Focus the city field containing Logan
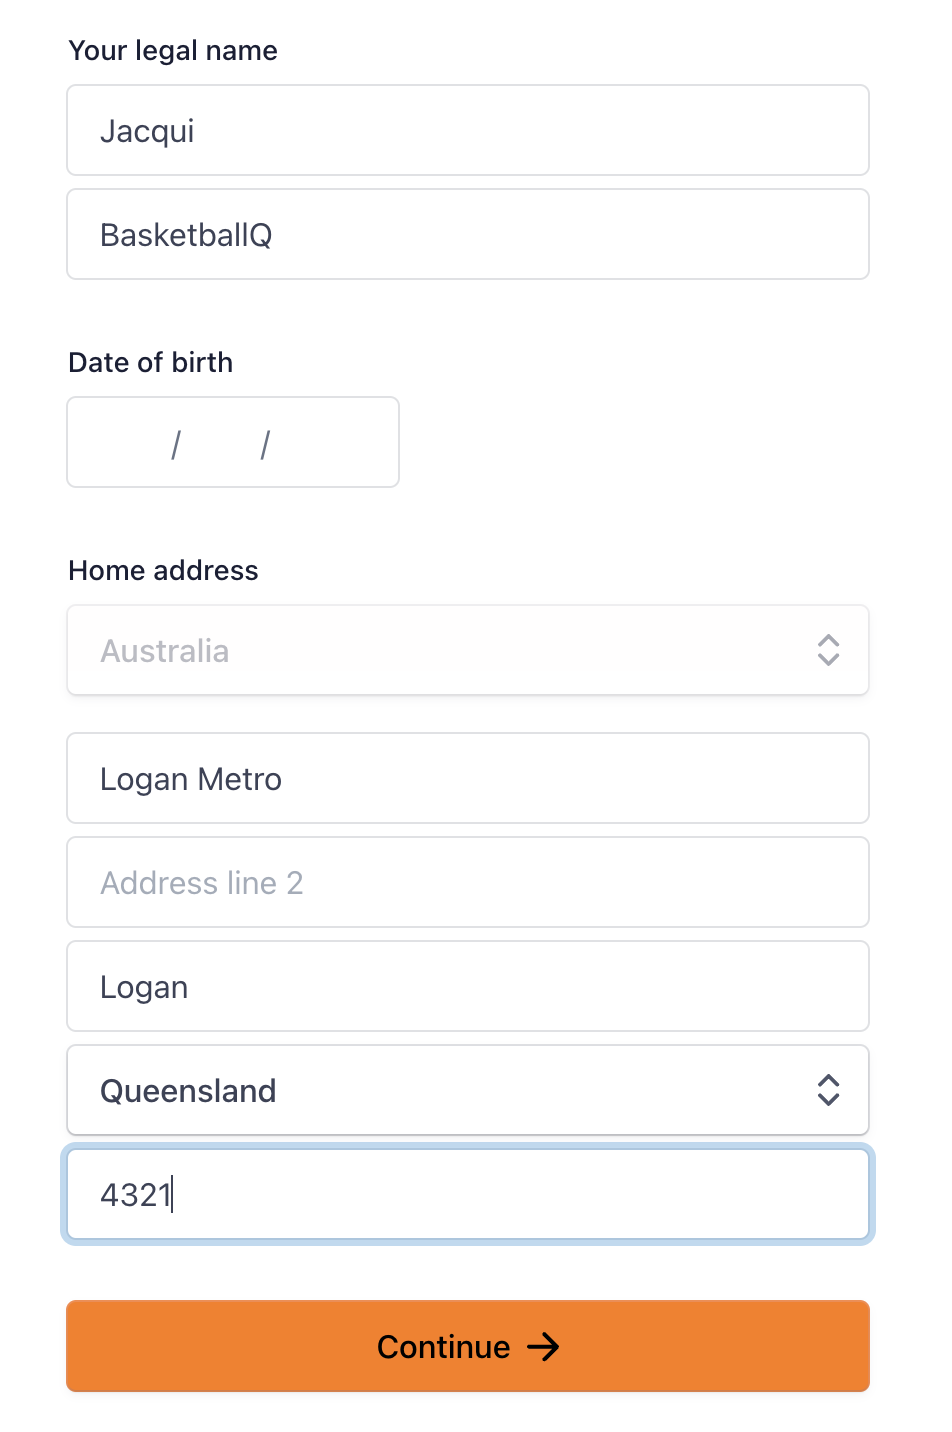Viewport: 952px width, 1432px height. pyautogui.click(x=468, y=986)
